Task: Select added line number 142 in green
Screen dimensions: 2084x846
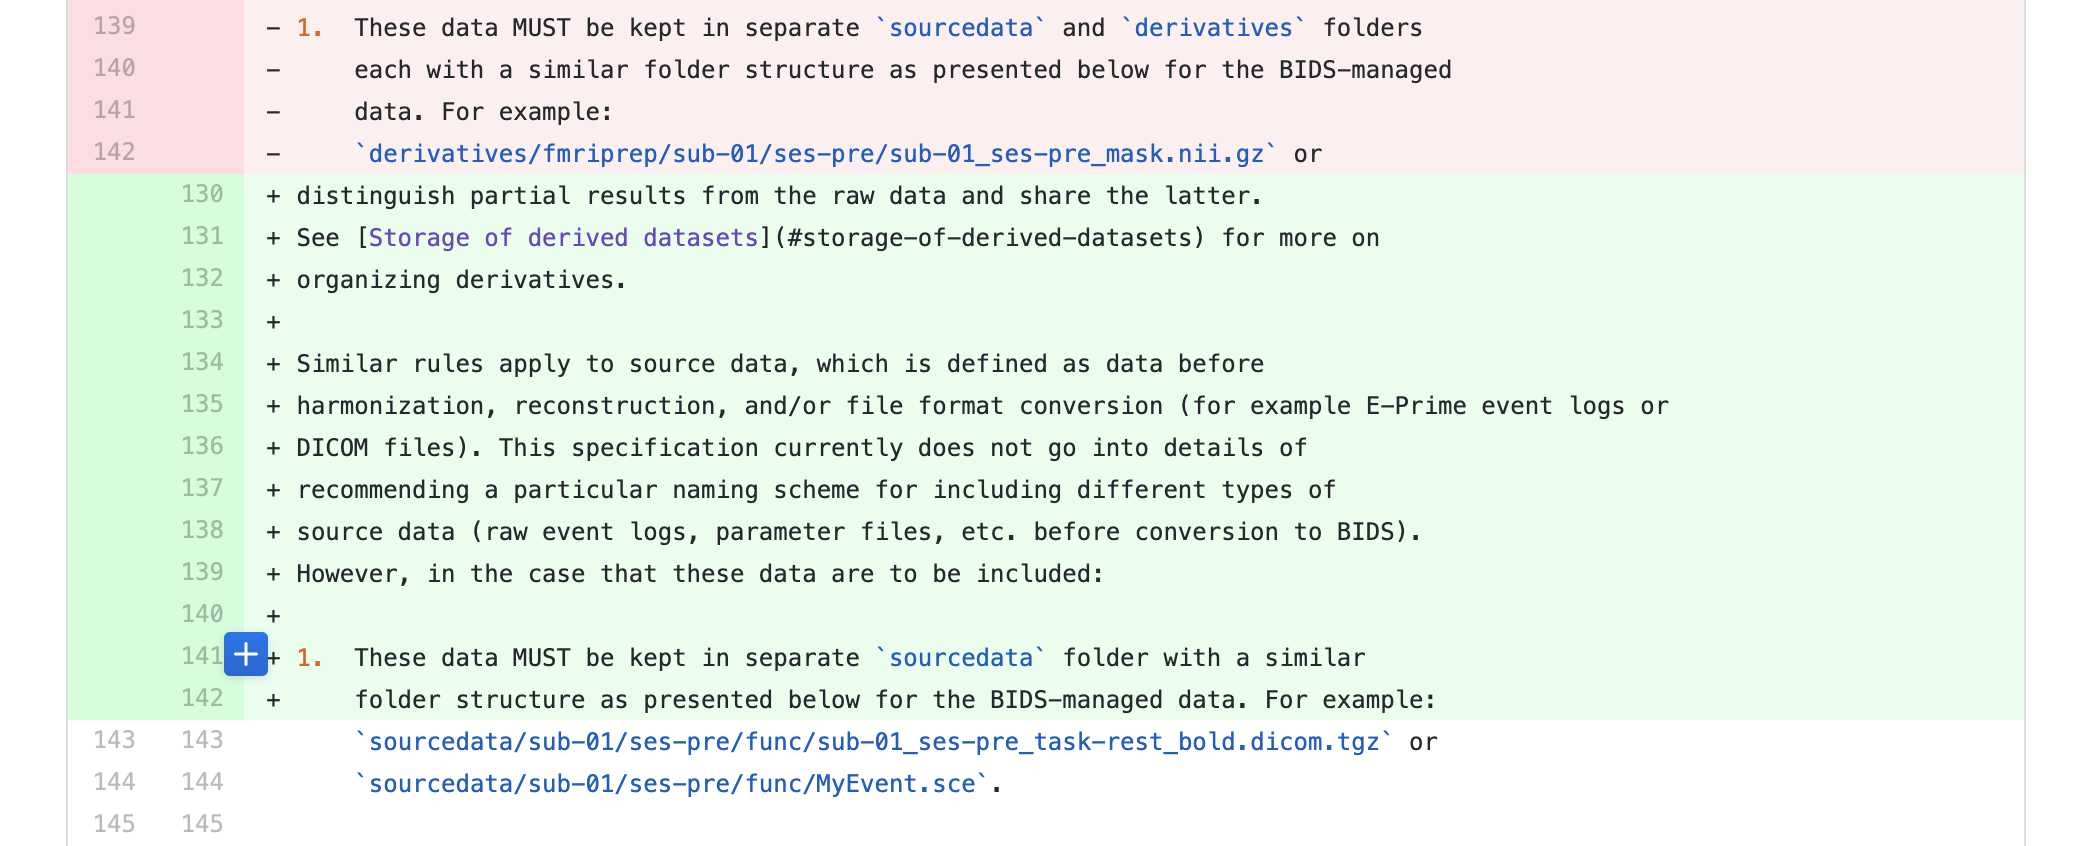Action: 202,698
